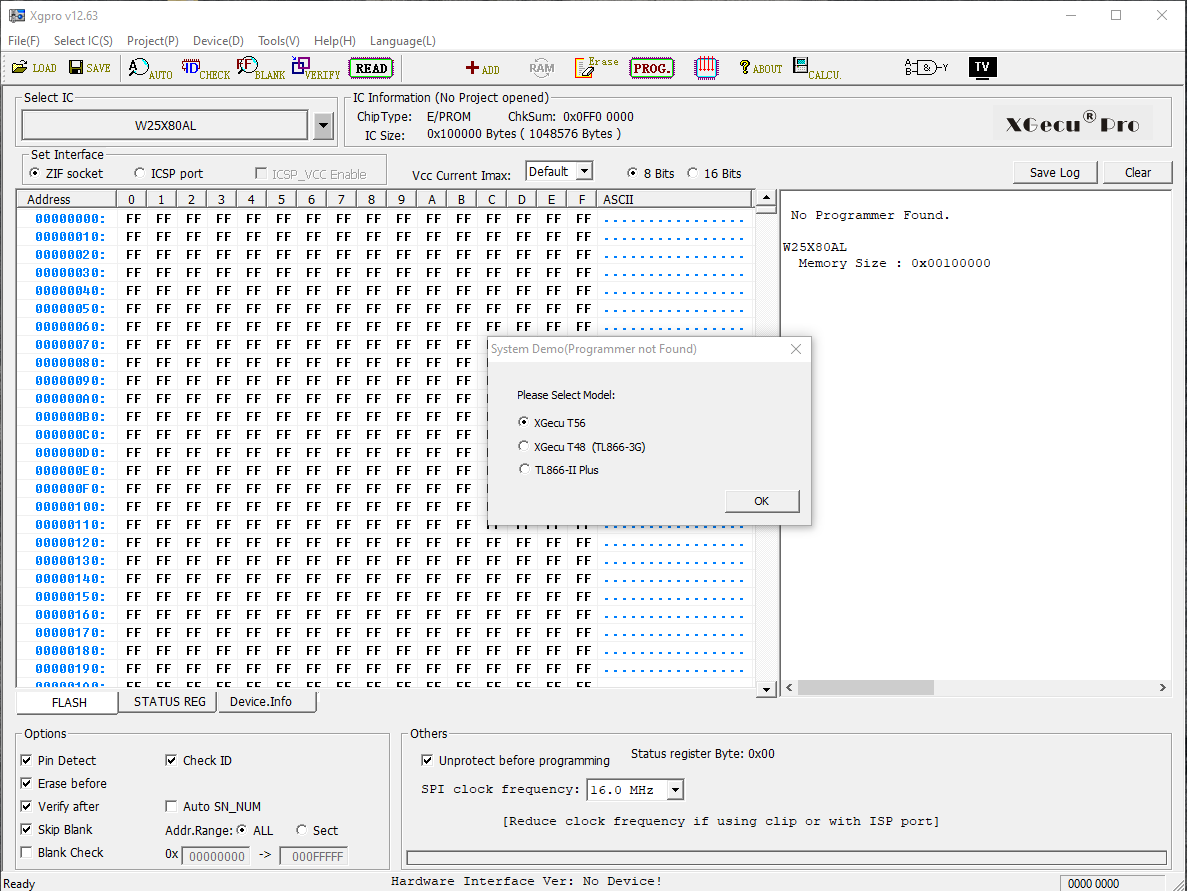Click log panel scroll right arrow

[1163, 687]
